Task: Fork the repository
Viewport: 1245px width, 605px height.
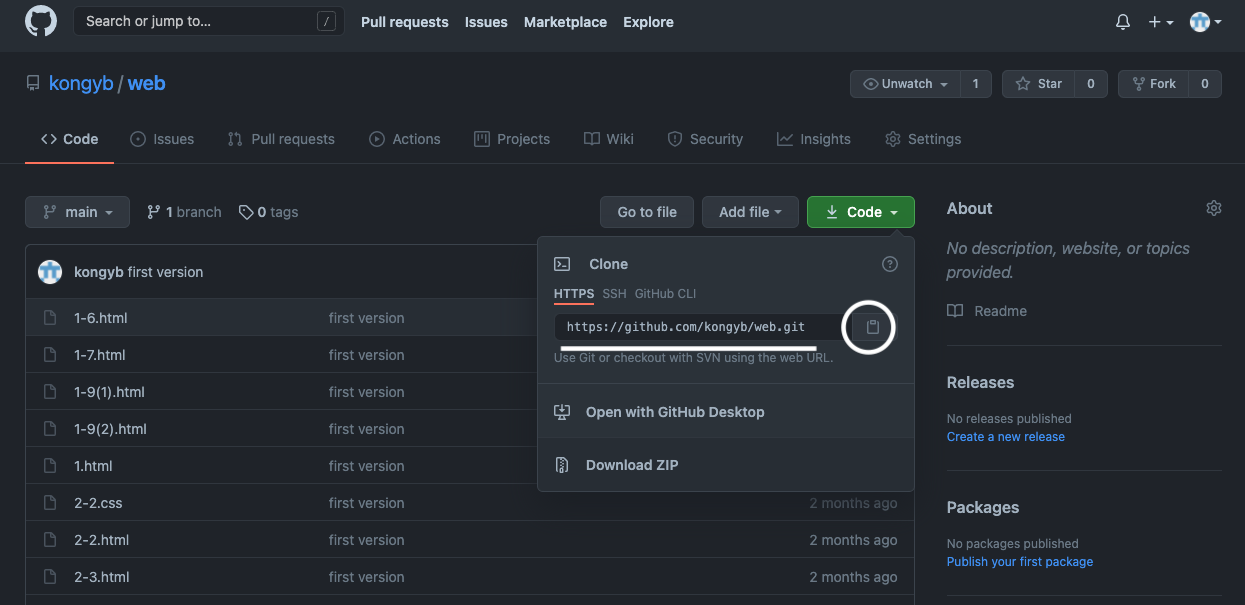Action: 1153,84
